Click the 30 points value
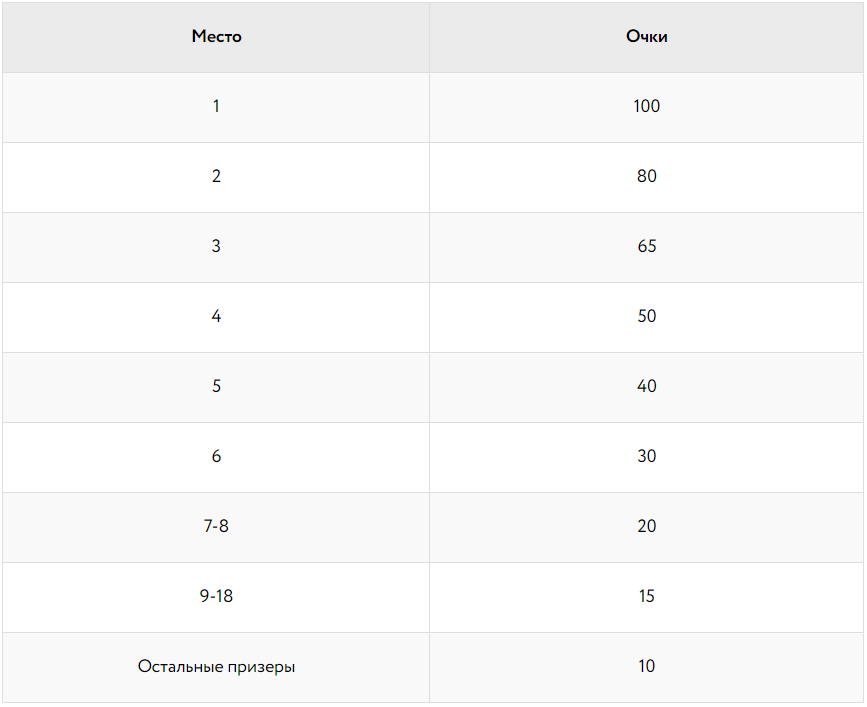867x707 pixels. coord(647,456)
